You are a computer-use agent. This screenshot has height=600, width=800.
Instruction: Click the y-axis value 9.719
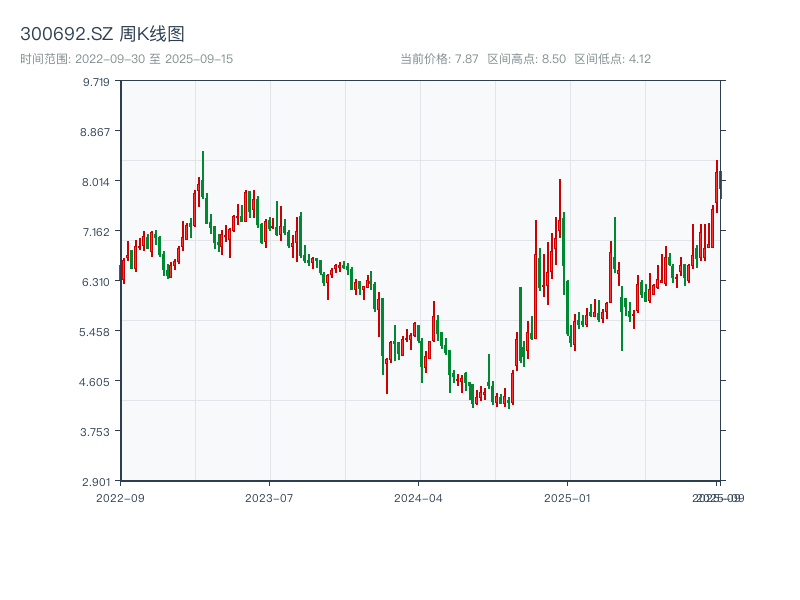coord(96,82)
